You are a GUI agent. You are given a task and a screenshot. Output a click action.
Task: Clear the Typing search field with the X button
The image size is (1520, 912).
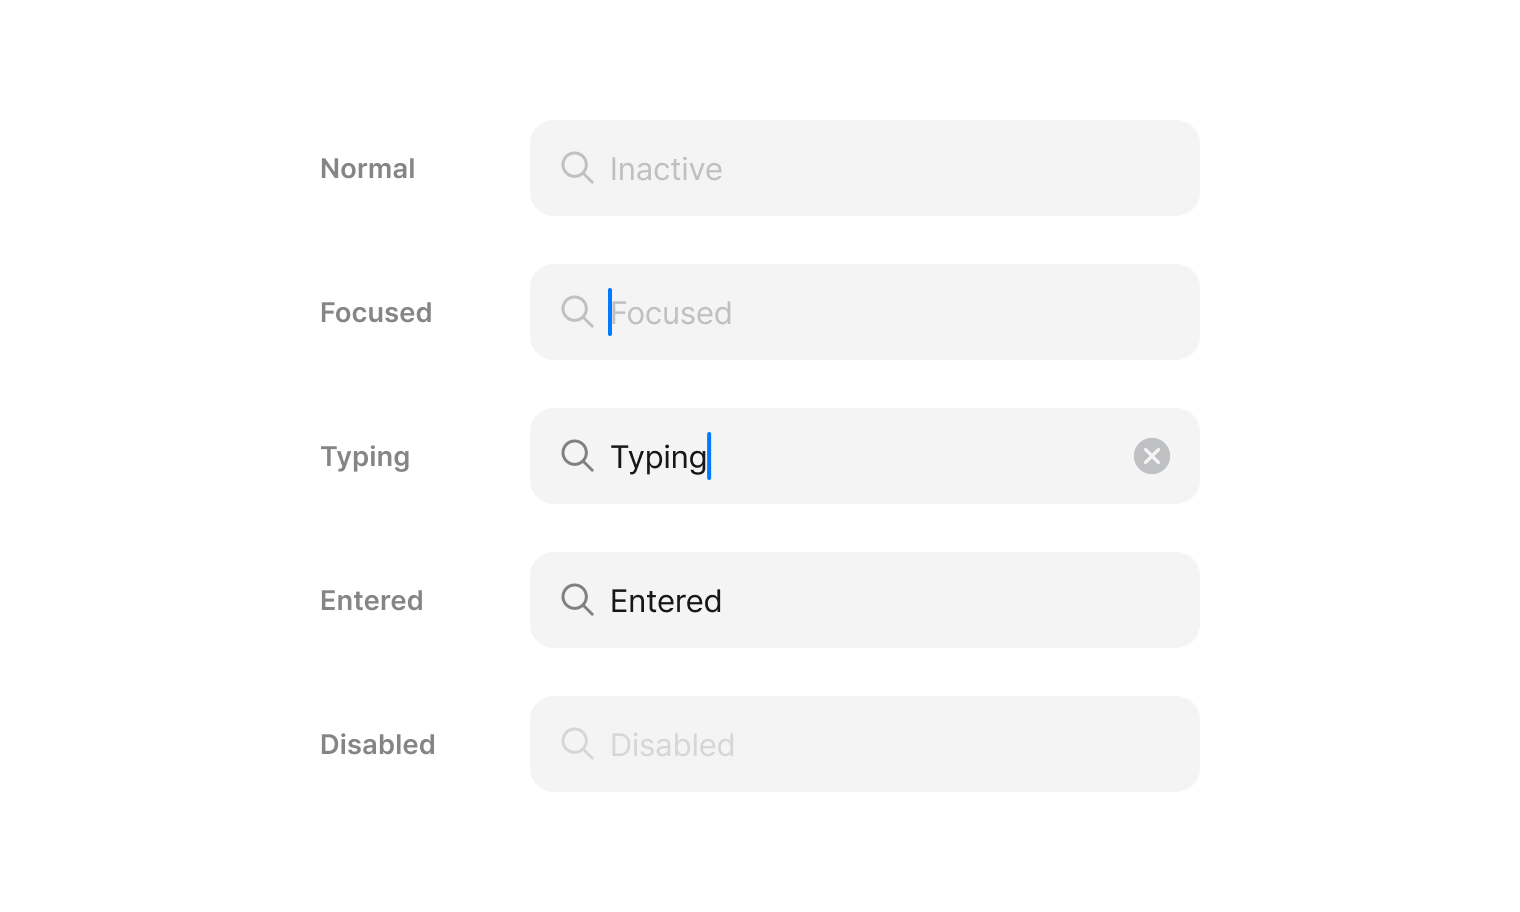click(1151, 456)
